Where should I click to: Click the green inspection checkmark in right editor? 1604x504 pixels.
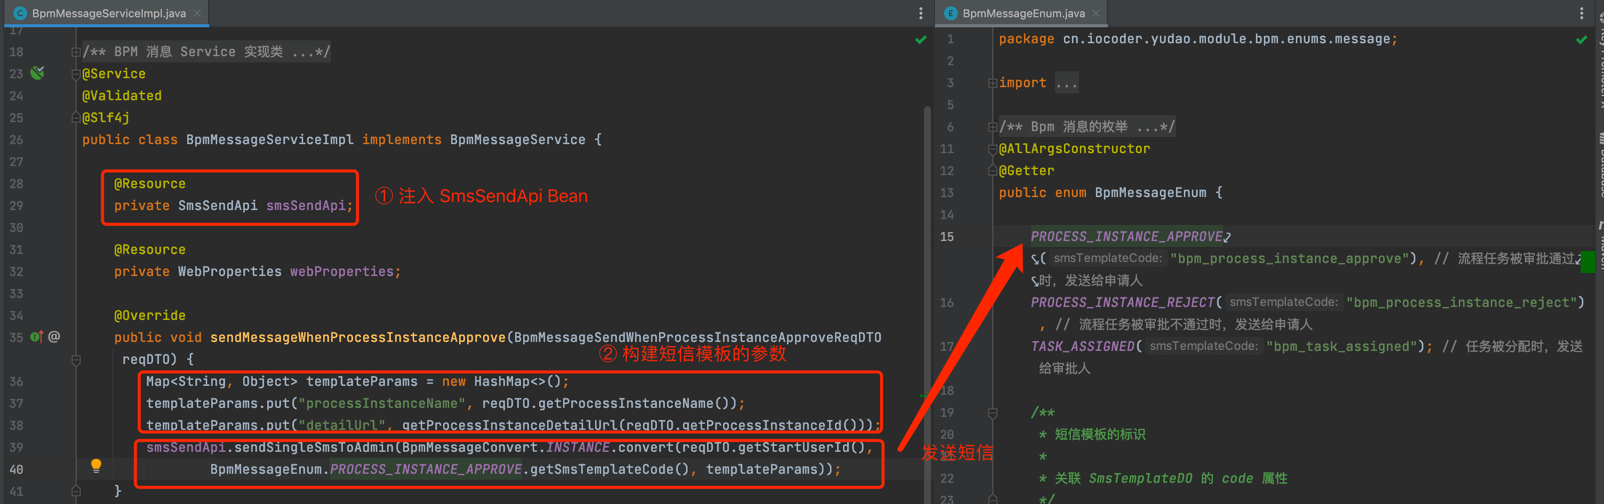pos(1581,40)
